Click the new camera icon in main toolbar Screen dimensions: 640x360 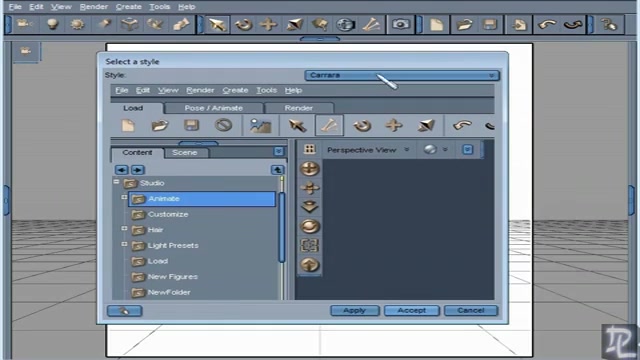coord(24,24)
